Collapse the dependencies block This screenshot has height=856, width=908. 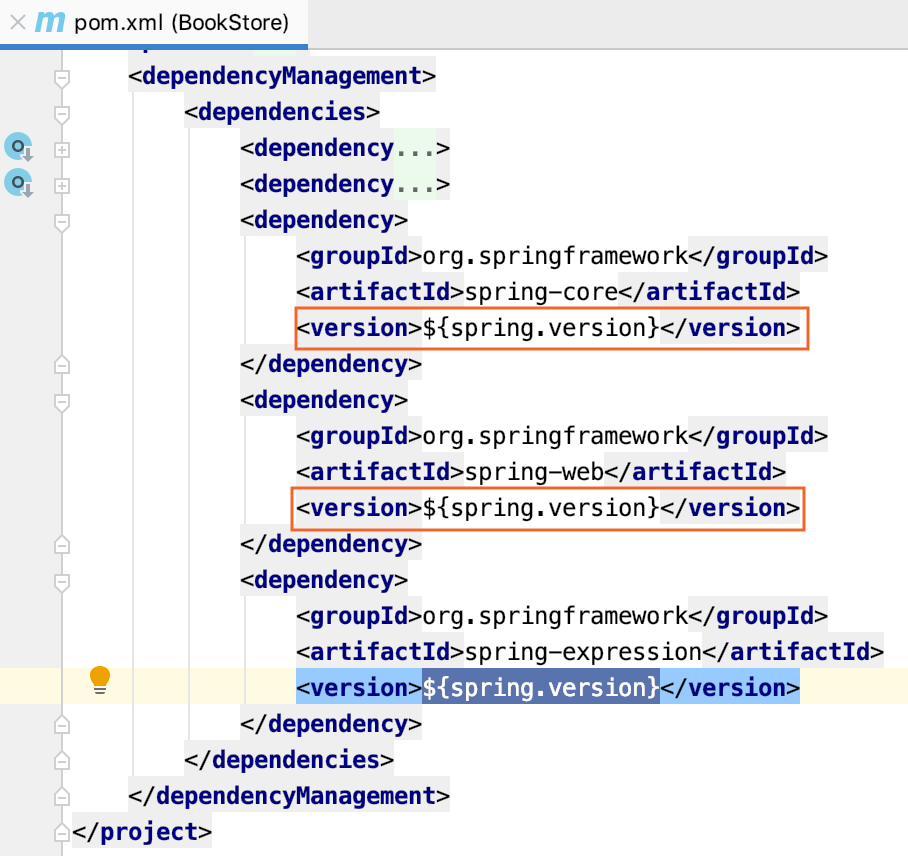tap(62, 114)
